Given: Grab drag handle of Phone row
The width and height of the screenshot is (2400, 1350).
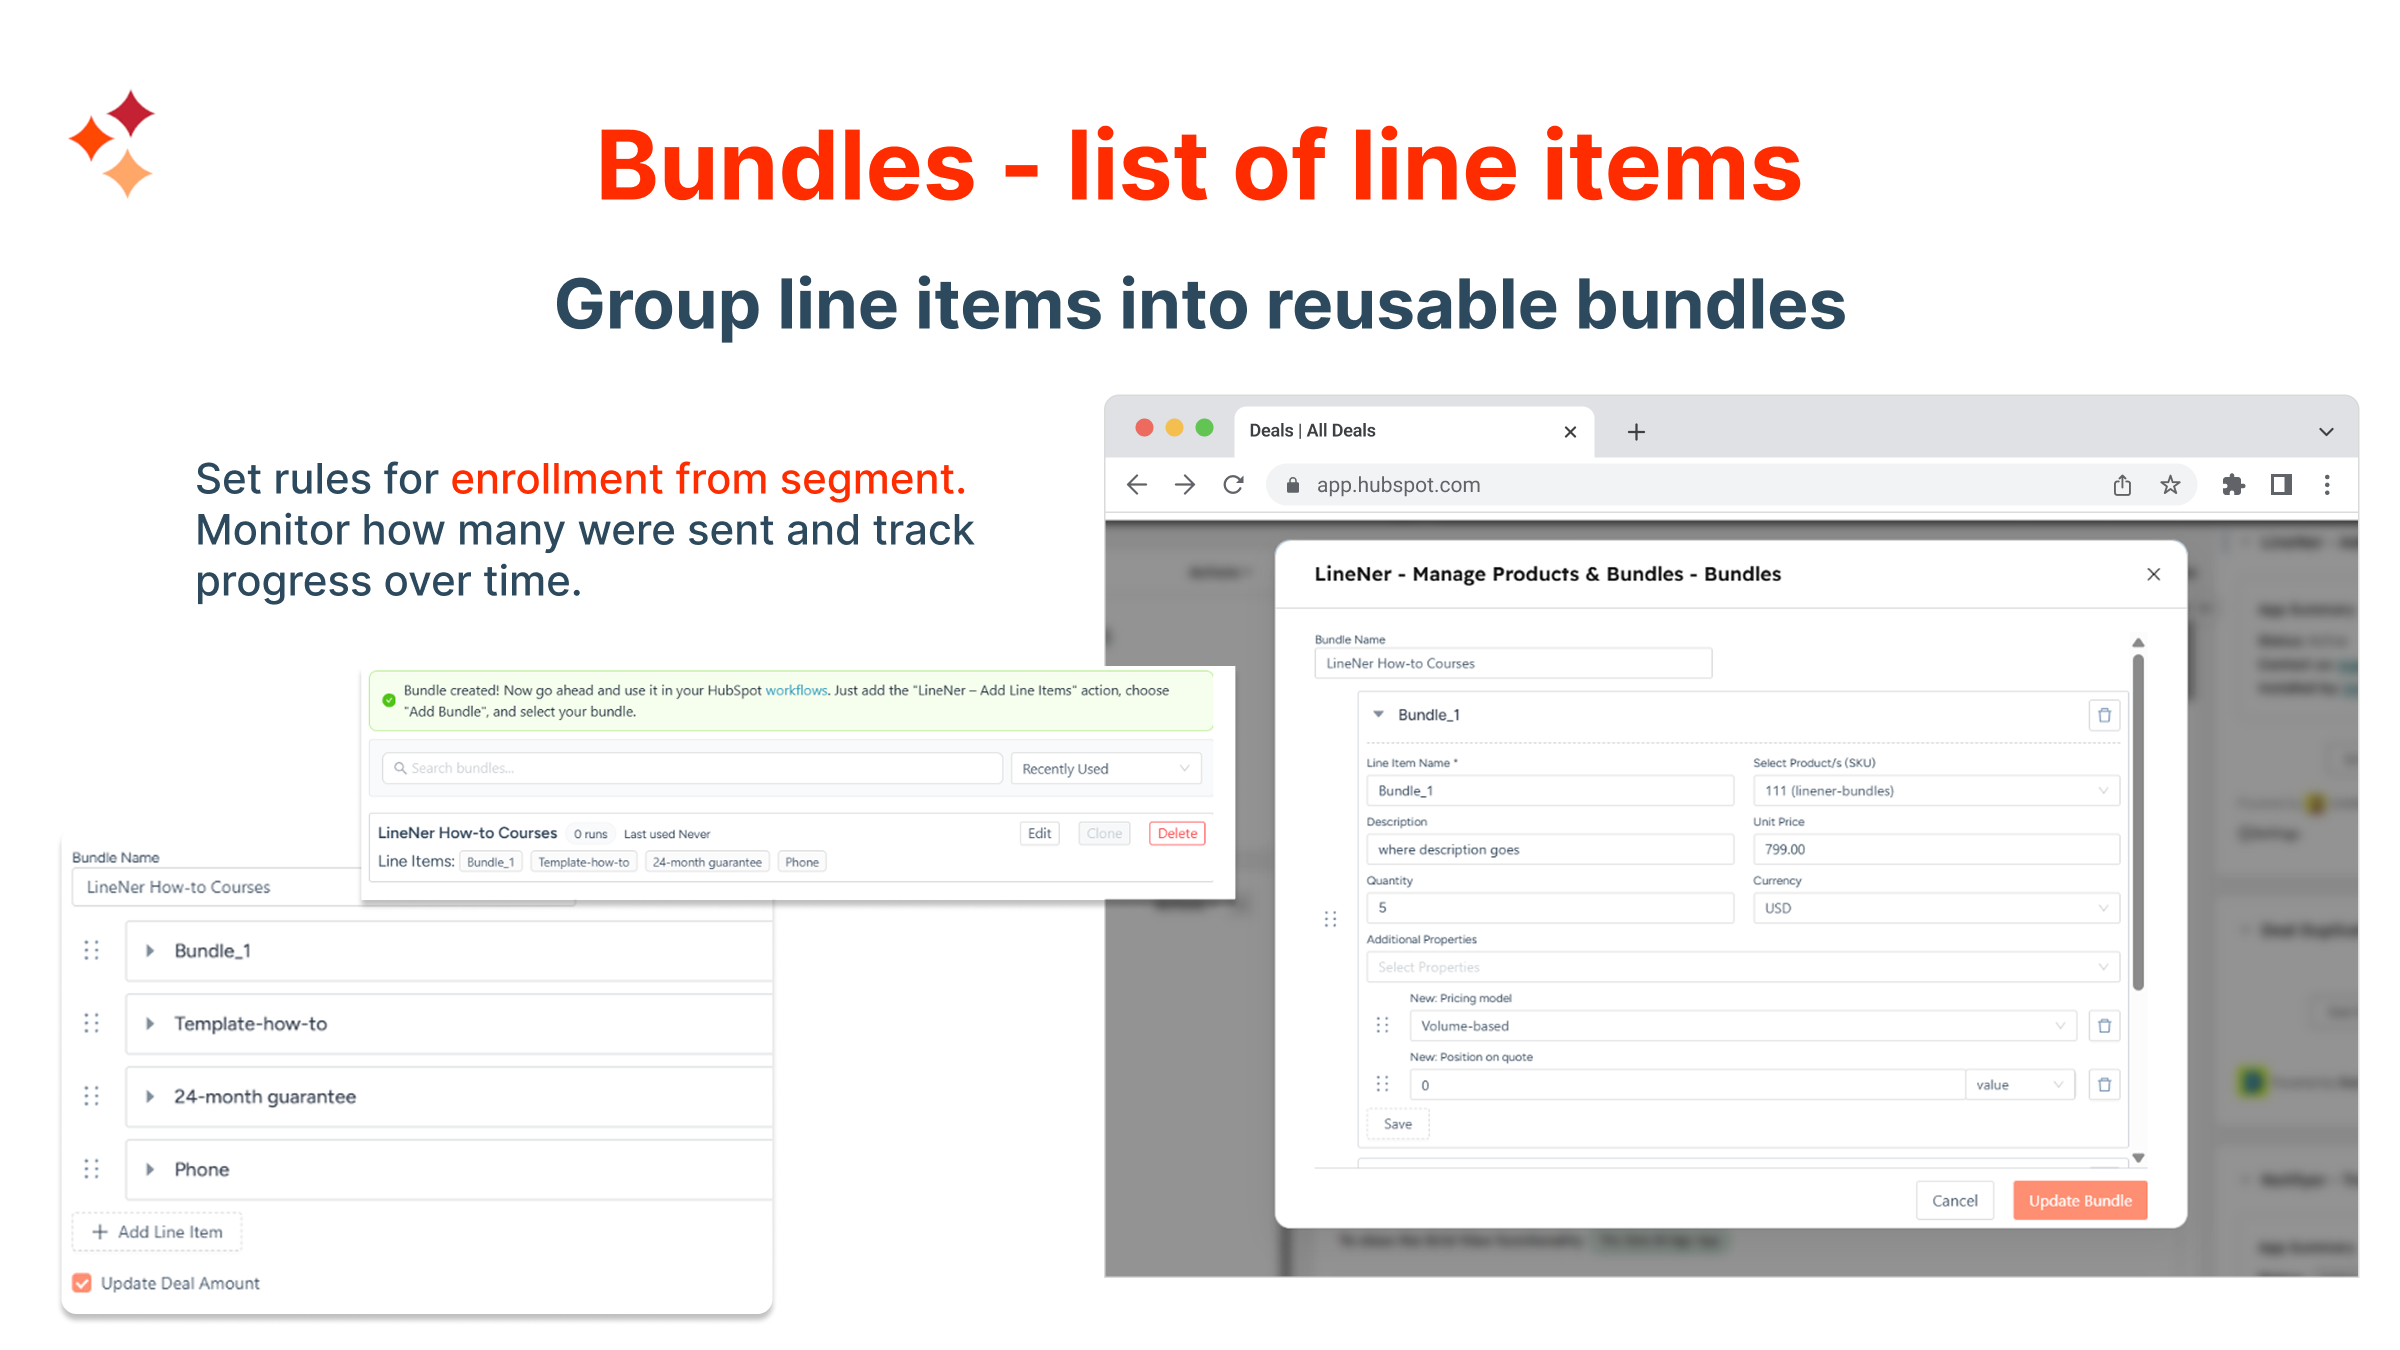Looking at the screenshot, I should 92,1168.
